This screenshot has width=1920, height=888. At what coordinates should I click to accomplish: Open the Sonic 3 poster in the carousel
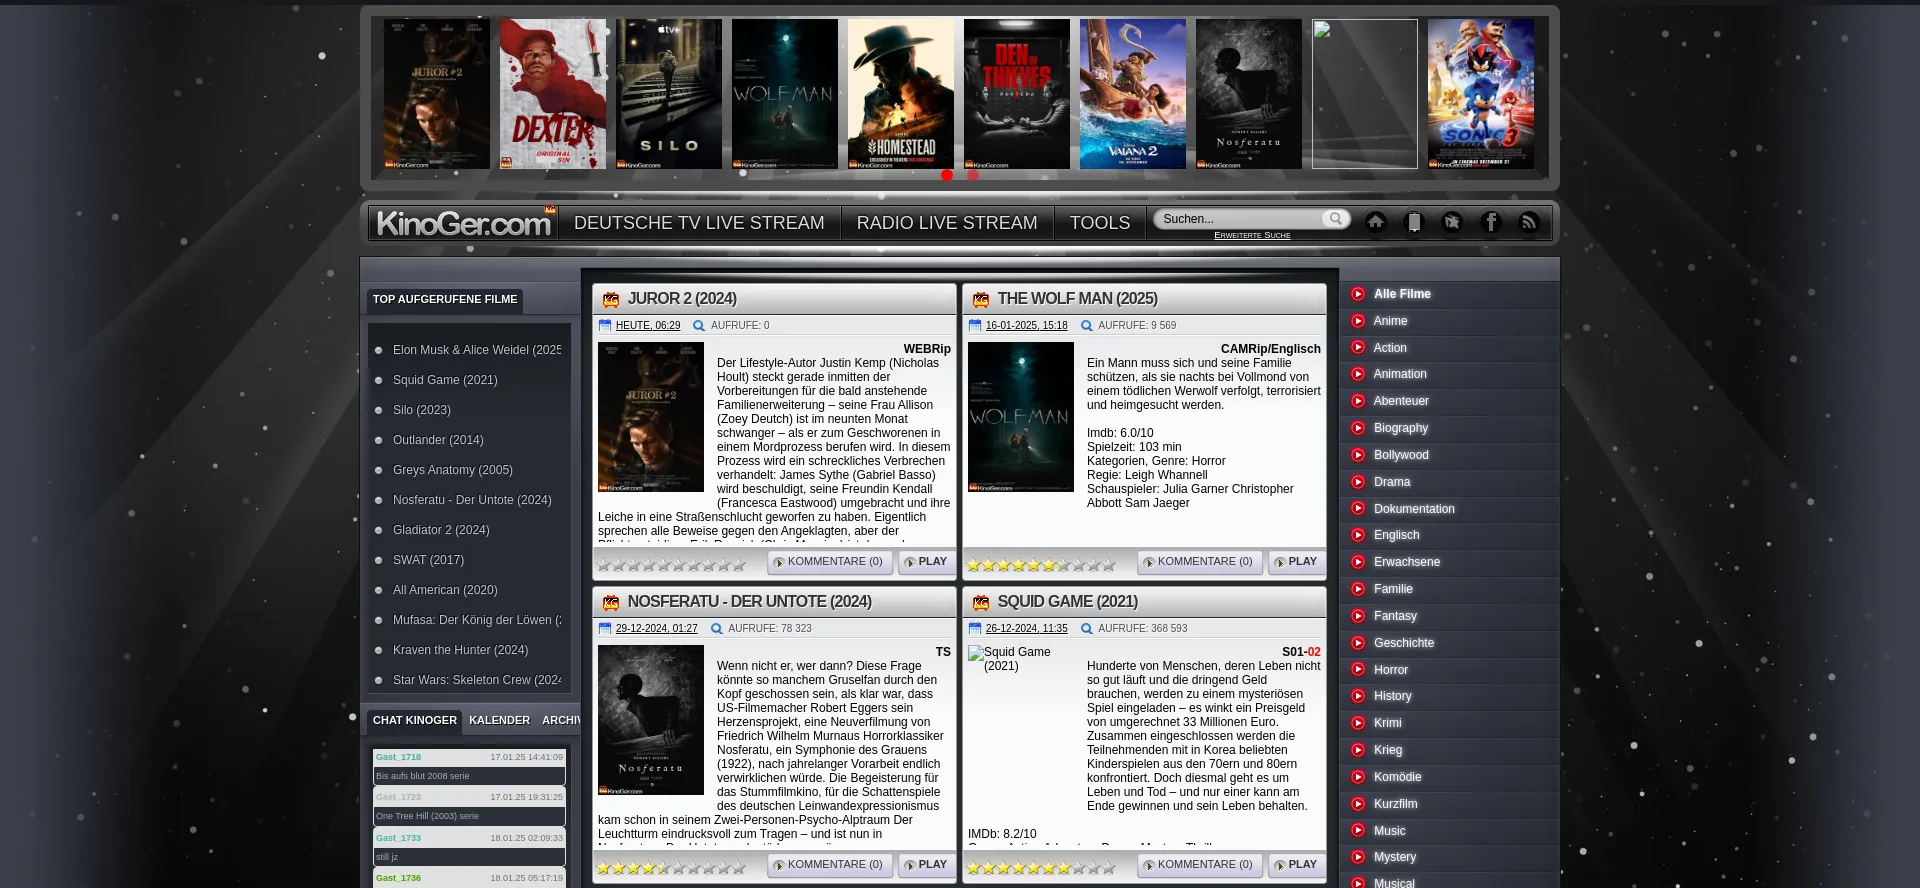[x=1481, y=94]
